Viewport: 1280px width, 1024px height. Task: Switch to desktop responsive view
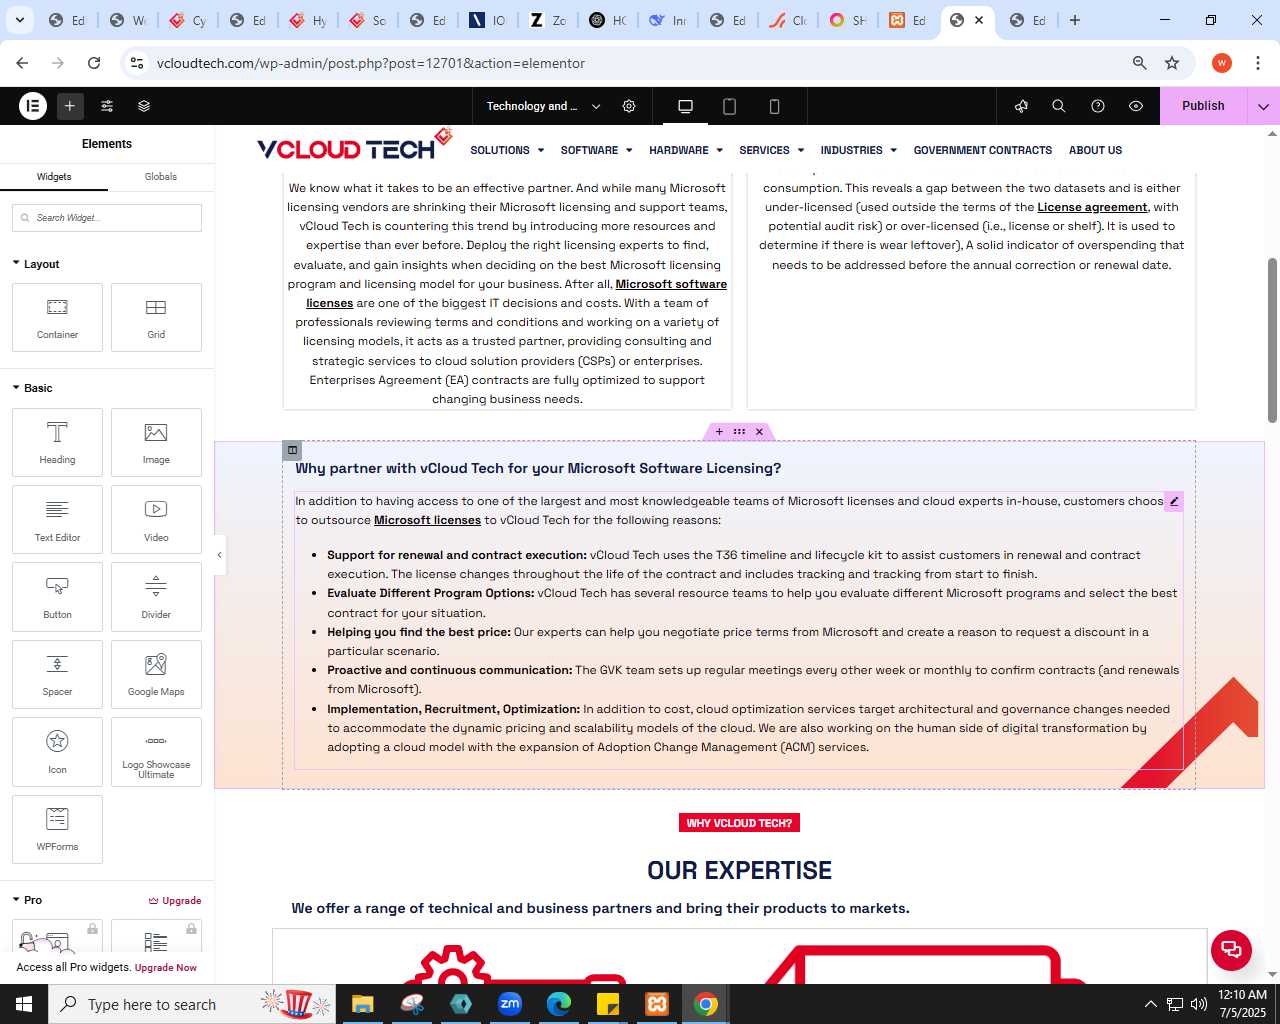pyautogui.click(x=685, y=106)
